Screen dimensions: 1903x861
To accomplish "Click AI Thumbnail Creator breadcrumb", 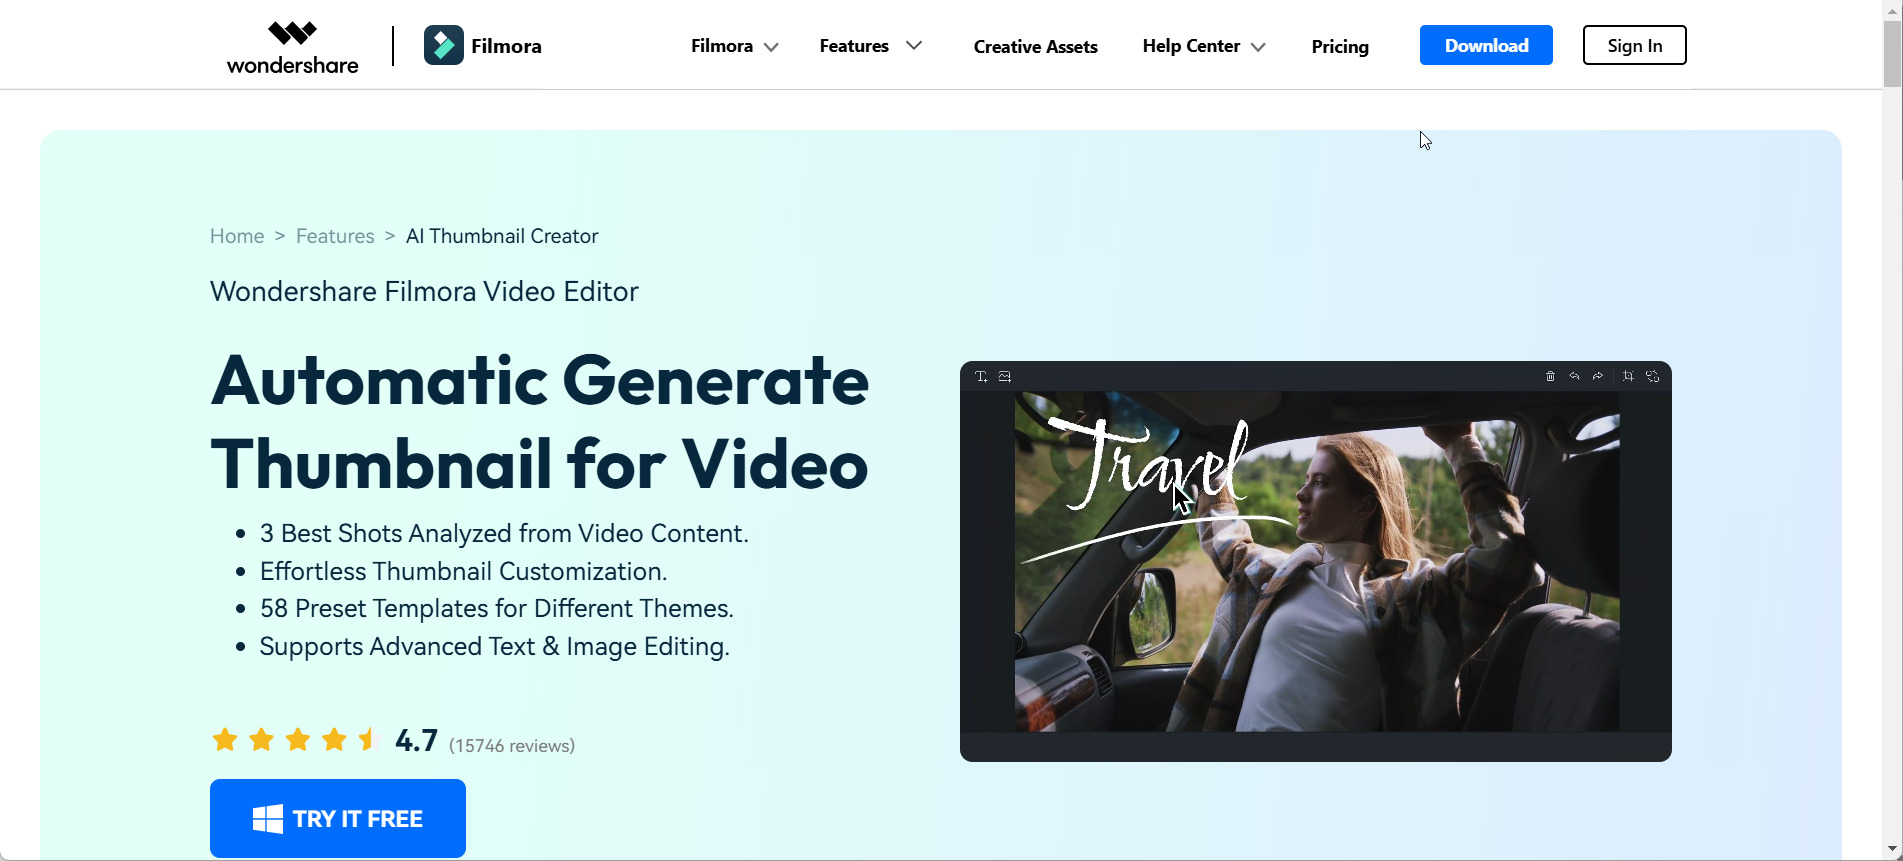I will 502,236.
